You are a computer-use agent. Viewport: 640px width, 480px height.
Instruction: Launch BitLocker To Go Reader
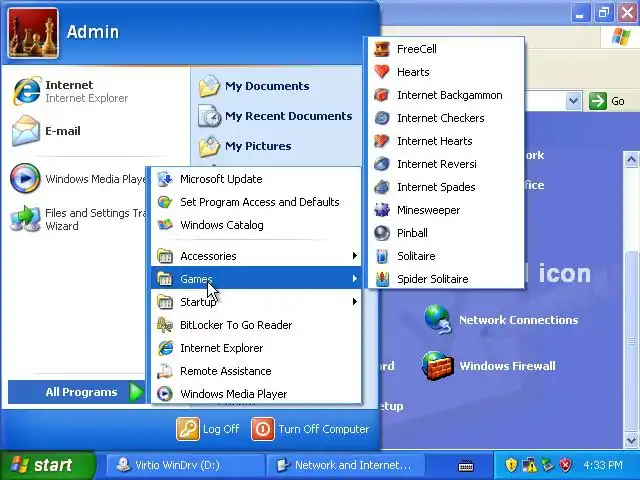click(x=256, y=325)
